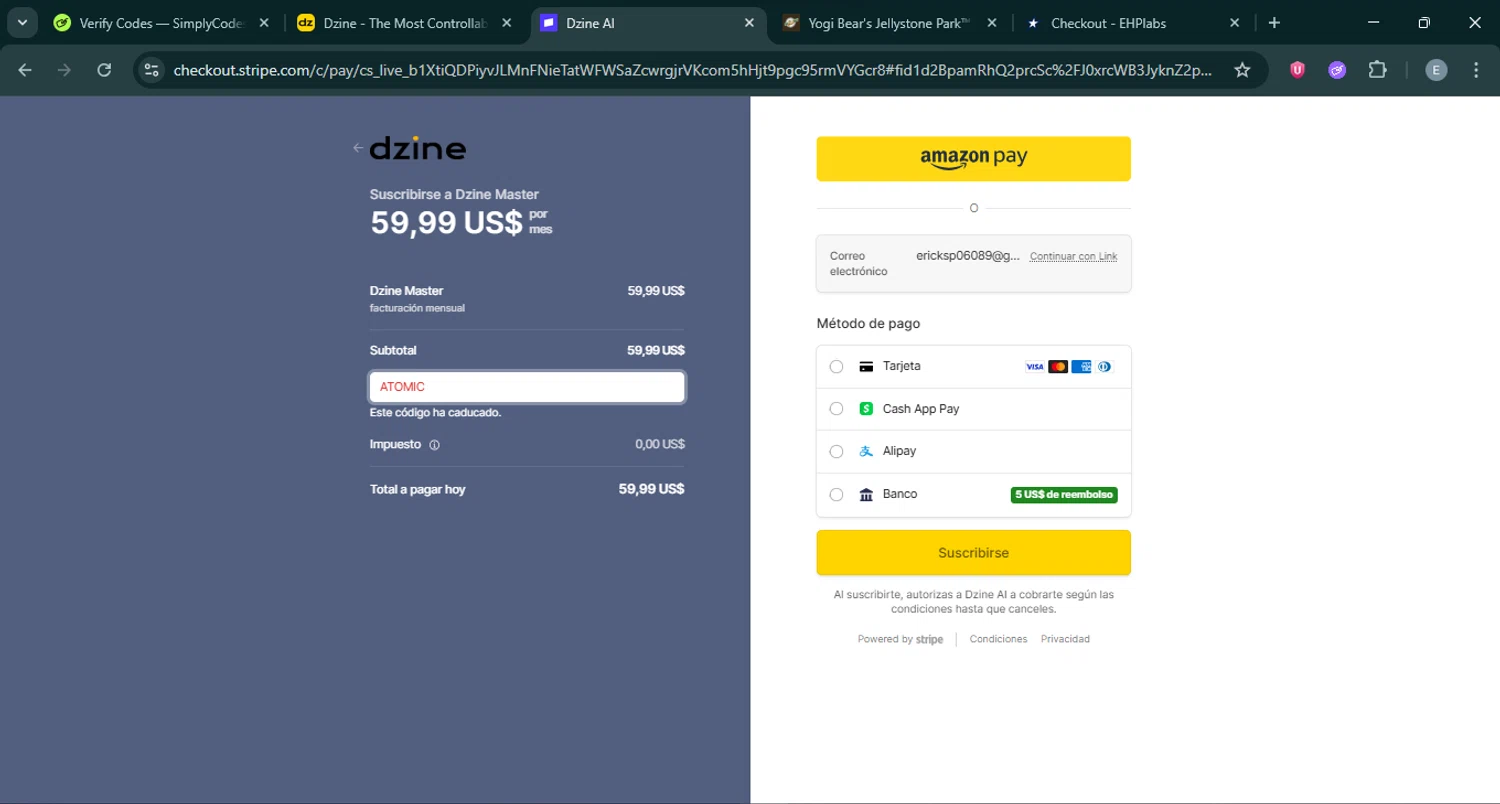
Task: Click the Este código ha caducado message
Action: coord(435,412)
